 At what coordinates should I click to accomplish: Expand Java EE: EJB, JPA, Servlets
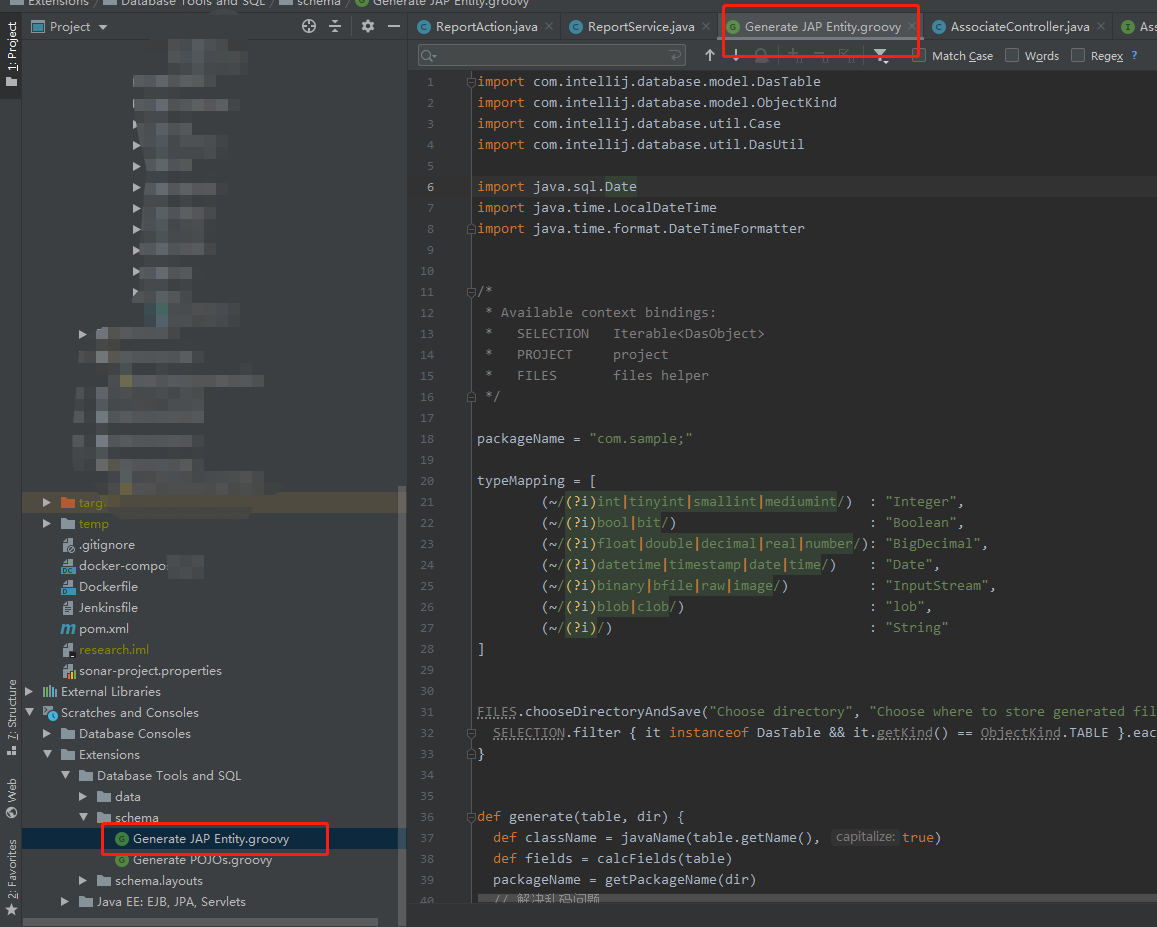tap(65, 901)
